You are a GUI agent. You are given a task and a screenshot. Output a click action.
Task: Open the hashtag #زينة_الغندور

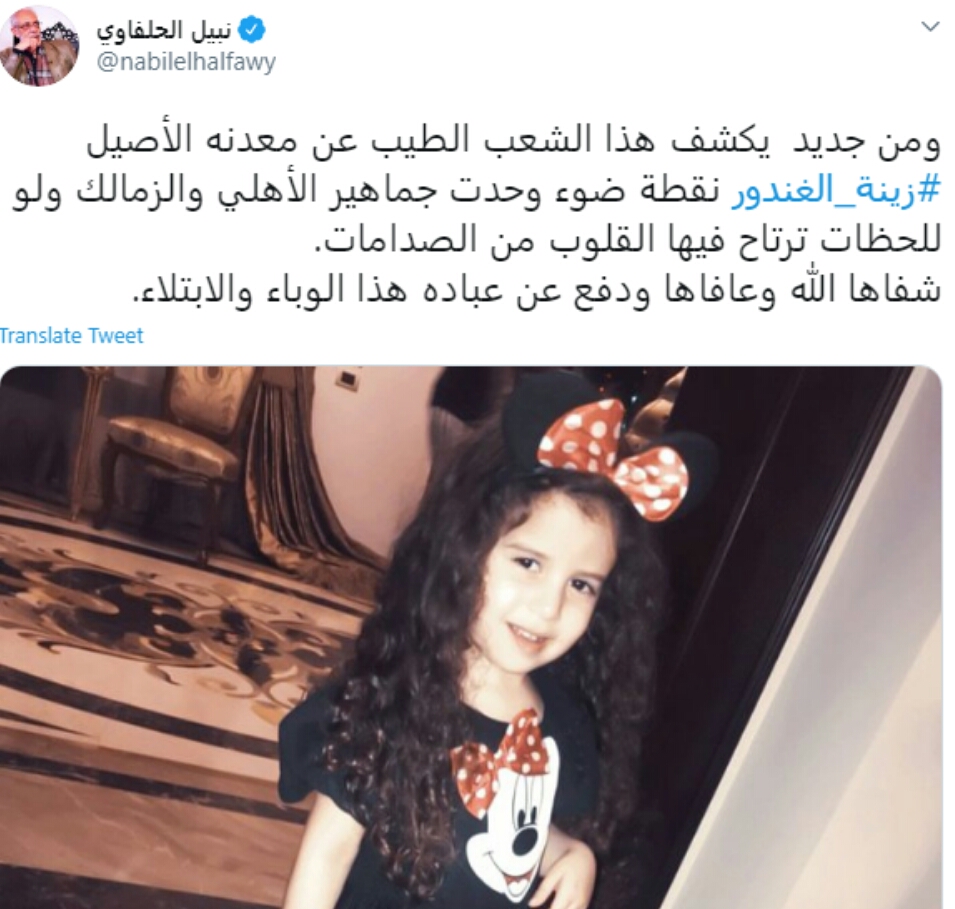pyautogui.click(x=836, y=191)
